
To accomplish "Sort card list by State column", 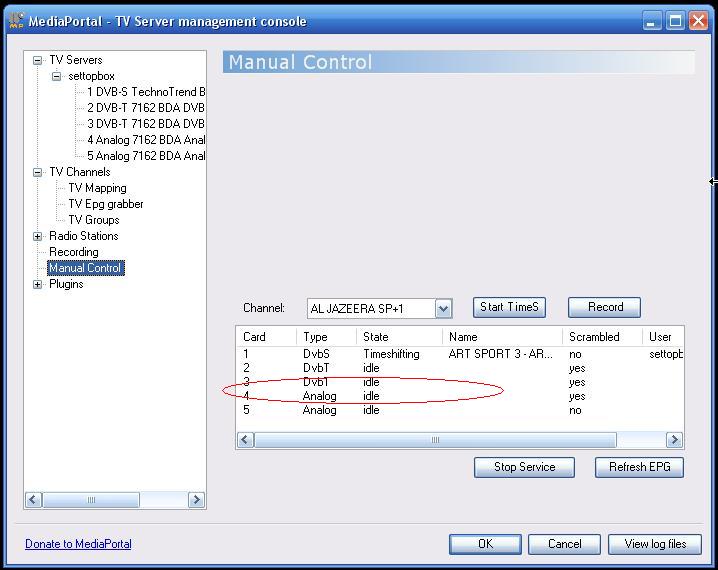I will pos(399,337).
